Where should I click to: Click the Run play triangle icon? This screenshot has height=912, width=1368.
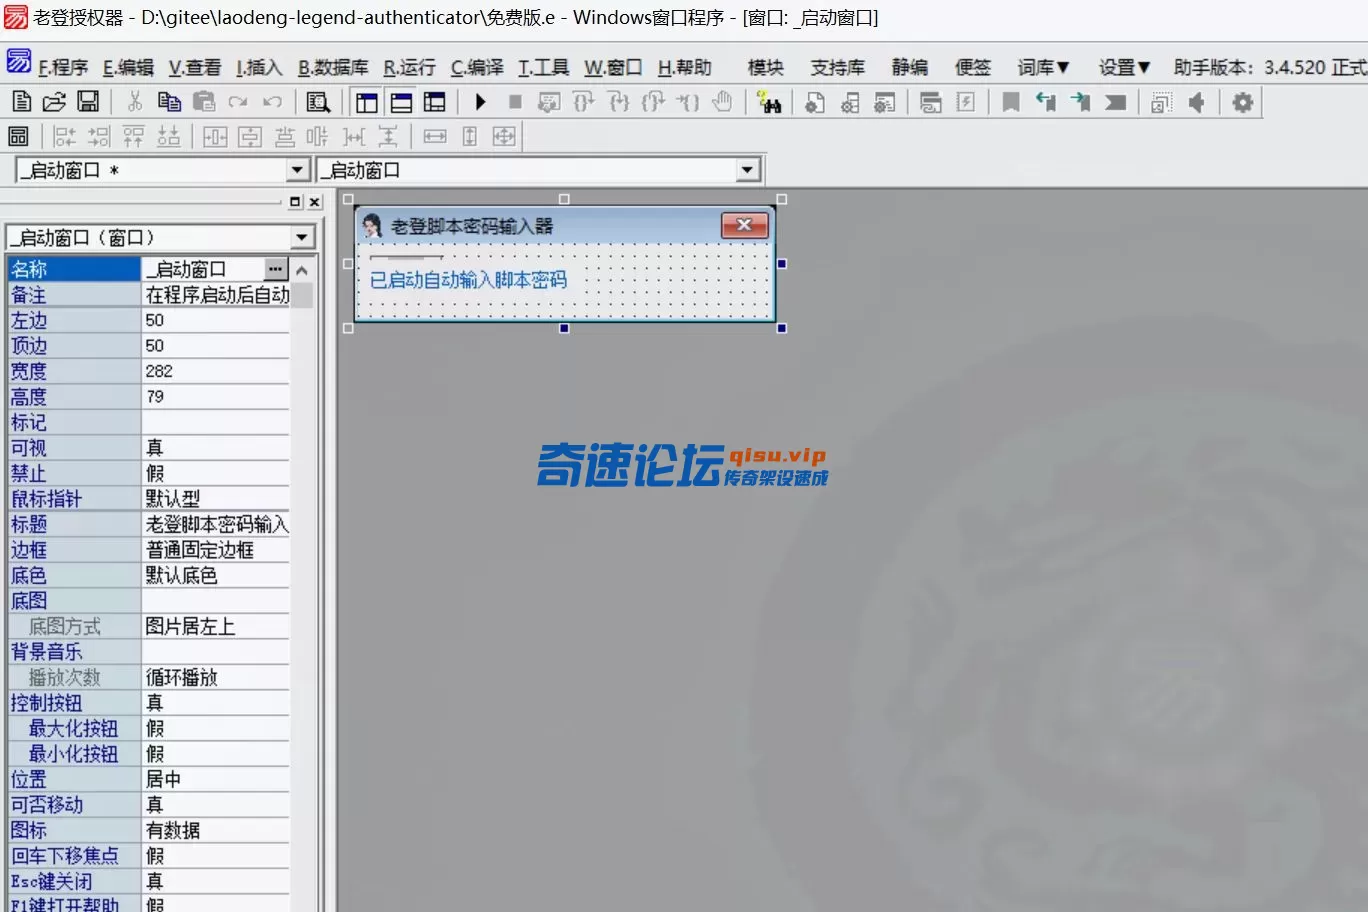pos(481,102)
